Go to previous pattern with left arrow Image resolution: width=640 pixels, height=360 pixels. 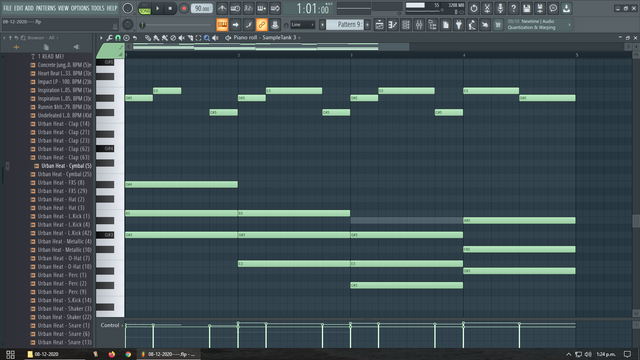coord(322,24)
